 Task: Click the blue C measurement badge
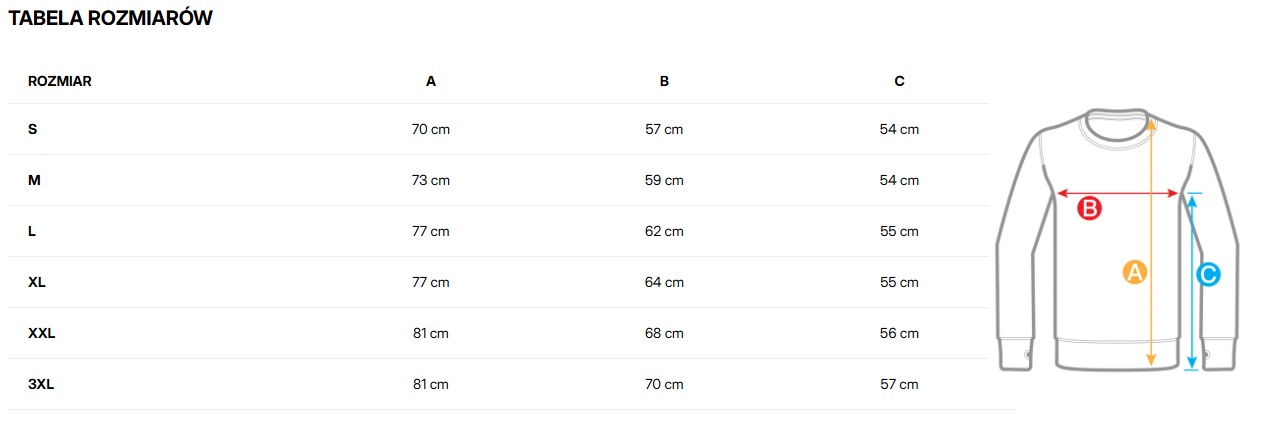tap(1208, 273)
